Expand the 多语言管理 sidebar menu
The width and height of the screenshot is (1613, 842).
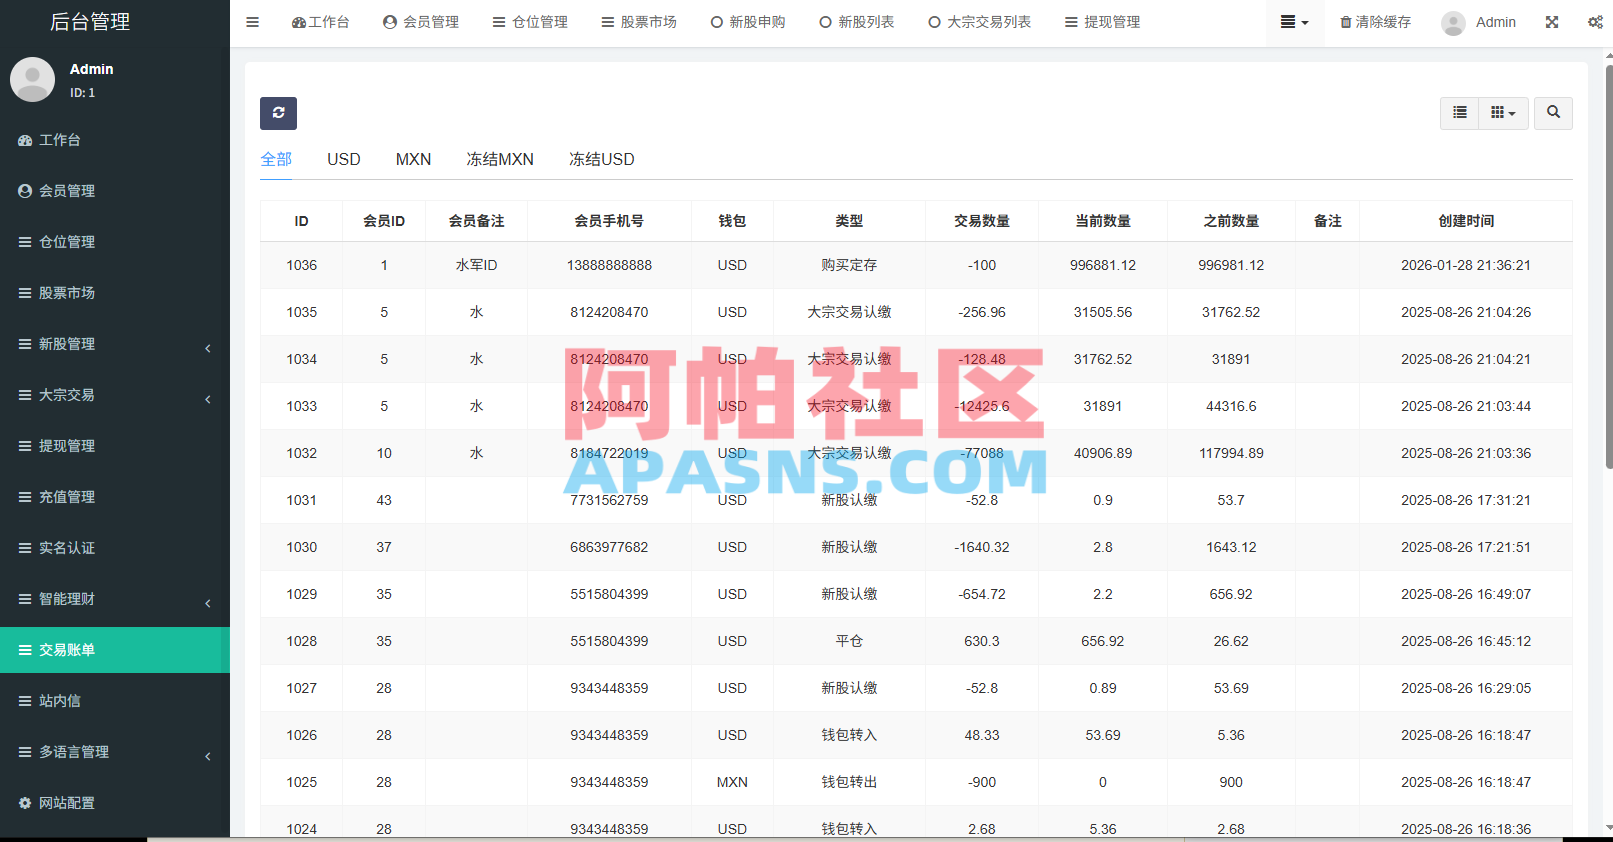[x=115, y=752]
